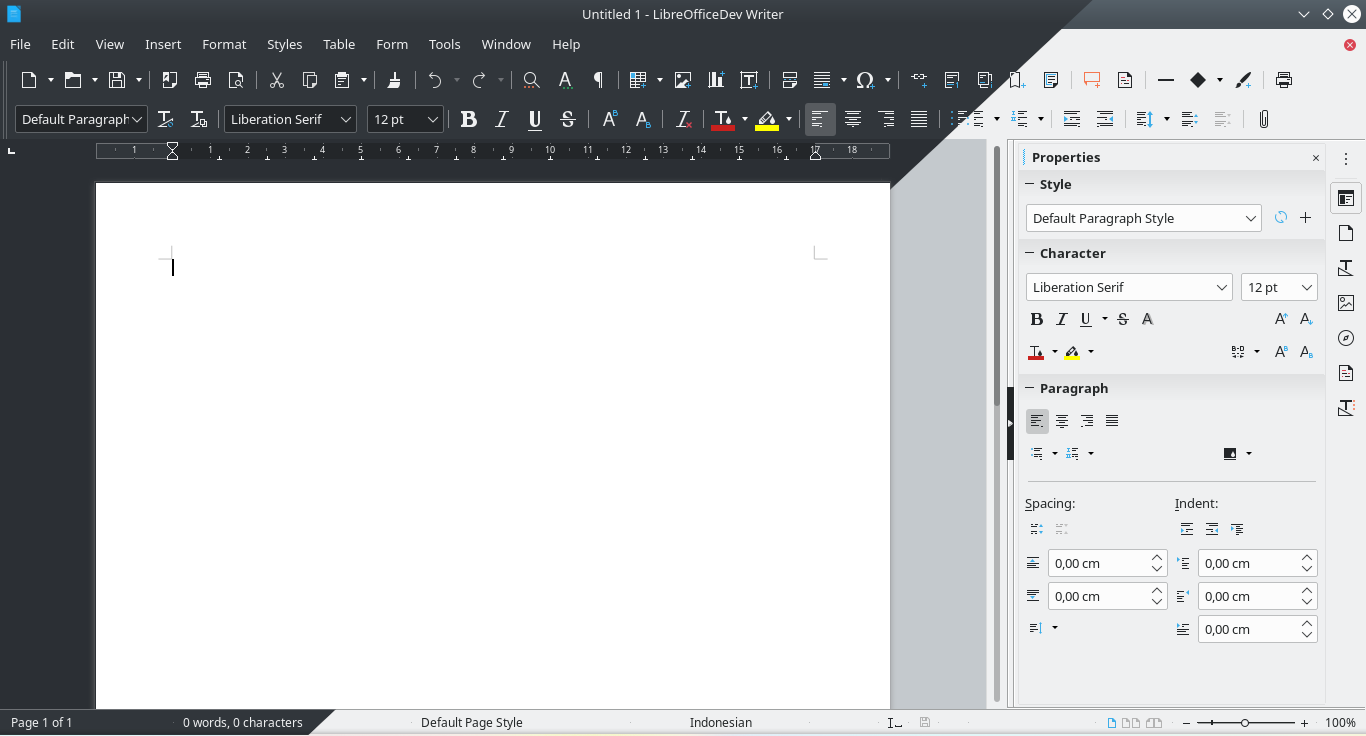Viewport: 1366px width, 736px height.
Task: Click the Cut scissors icon
Action: click(x=277, y=80)
